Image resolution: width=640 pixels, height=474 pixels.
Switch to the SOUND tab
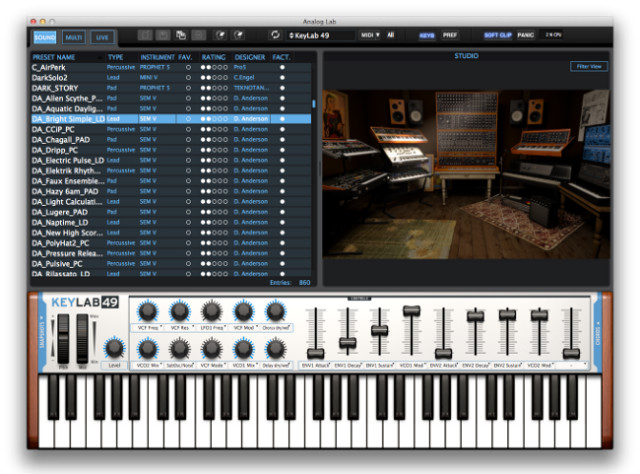coord(44,38)
